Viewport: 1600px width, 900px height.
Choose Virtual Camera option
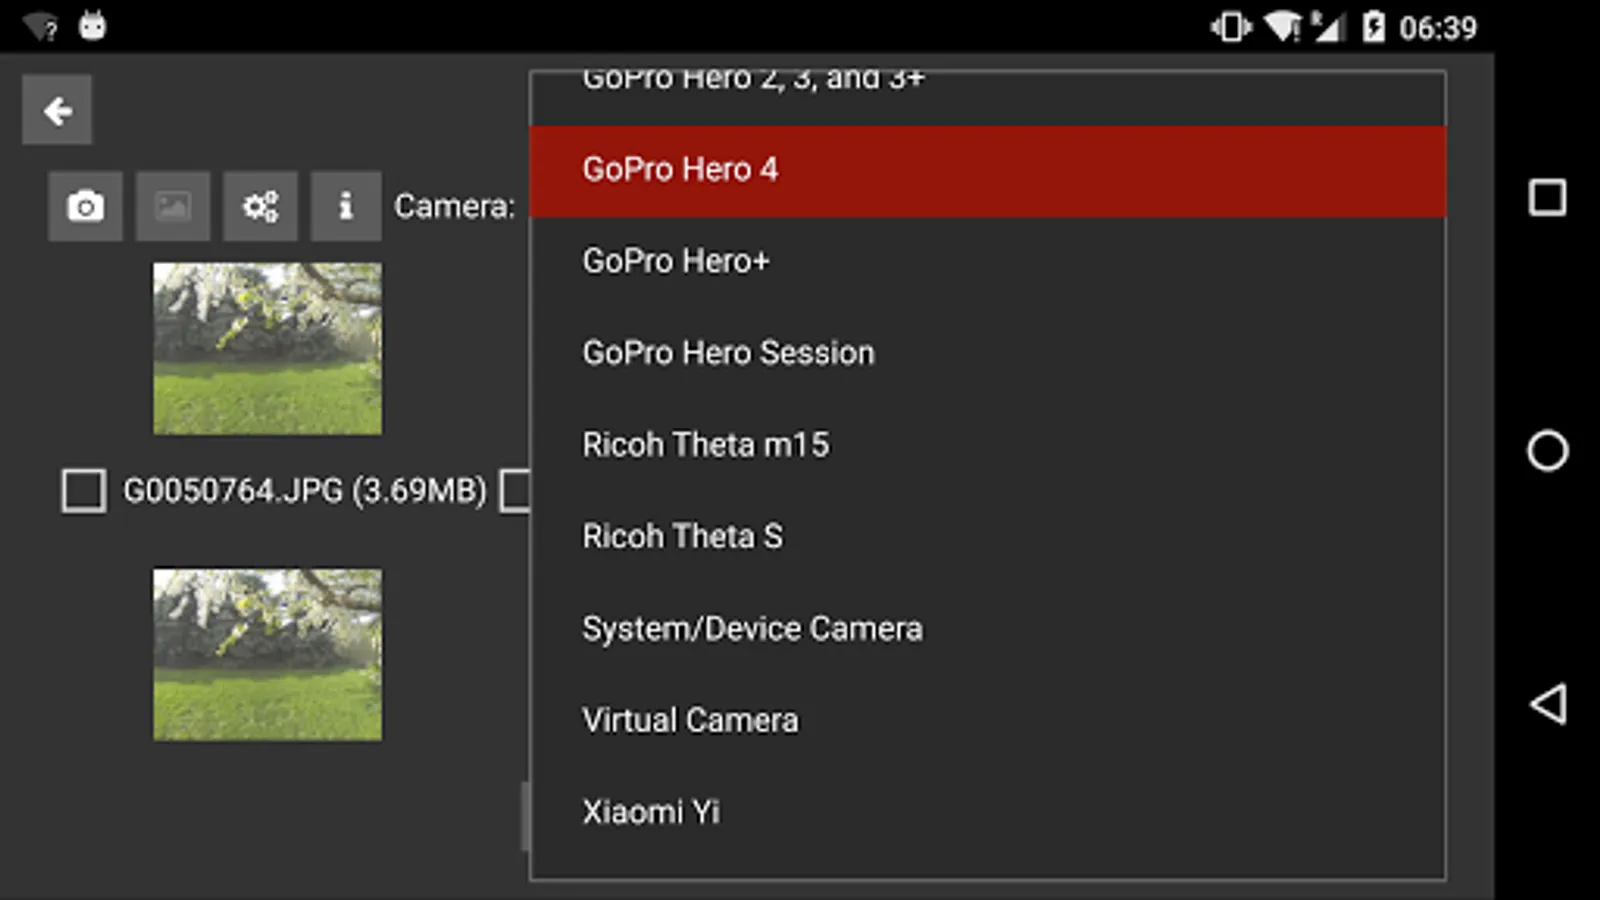point(988,721)
